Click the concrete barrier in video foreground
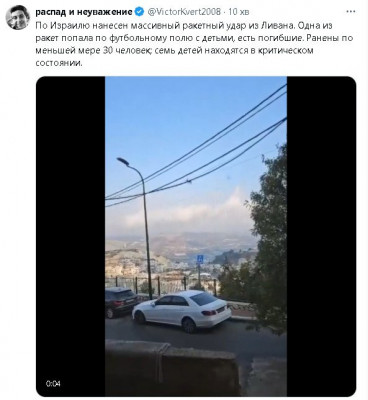This screenshot has height=400, width=368. 172,367
